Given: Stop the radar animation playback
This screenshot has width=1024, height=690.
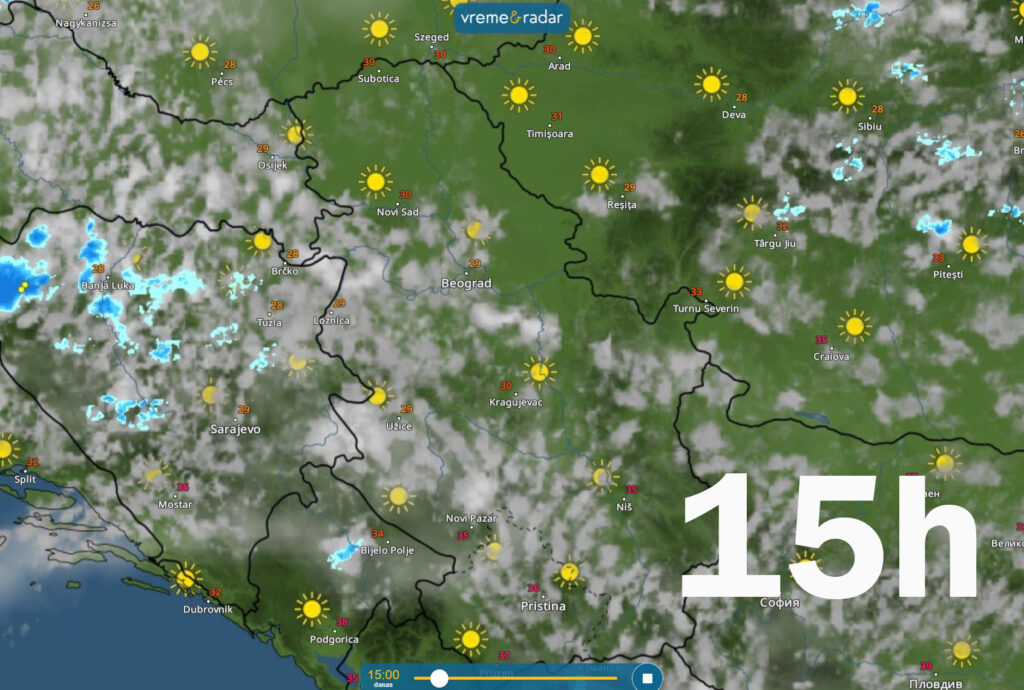Looking at the screenshot, I should click(x=647, y=678).
